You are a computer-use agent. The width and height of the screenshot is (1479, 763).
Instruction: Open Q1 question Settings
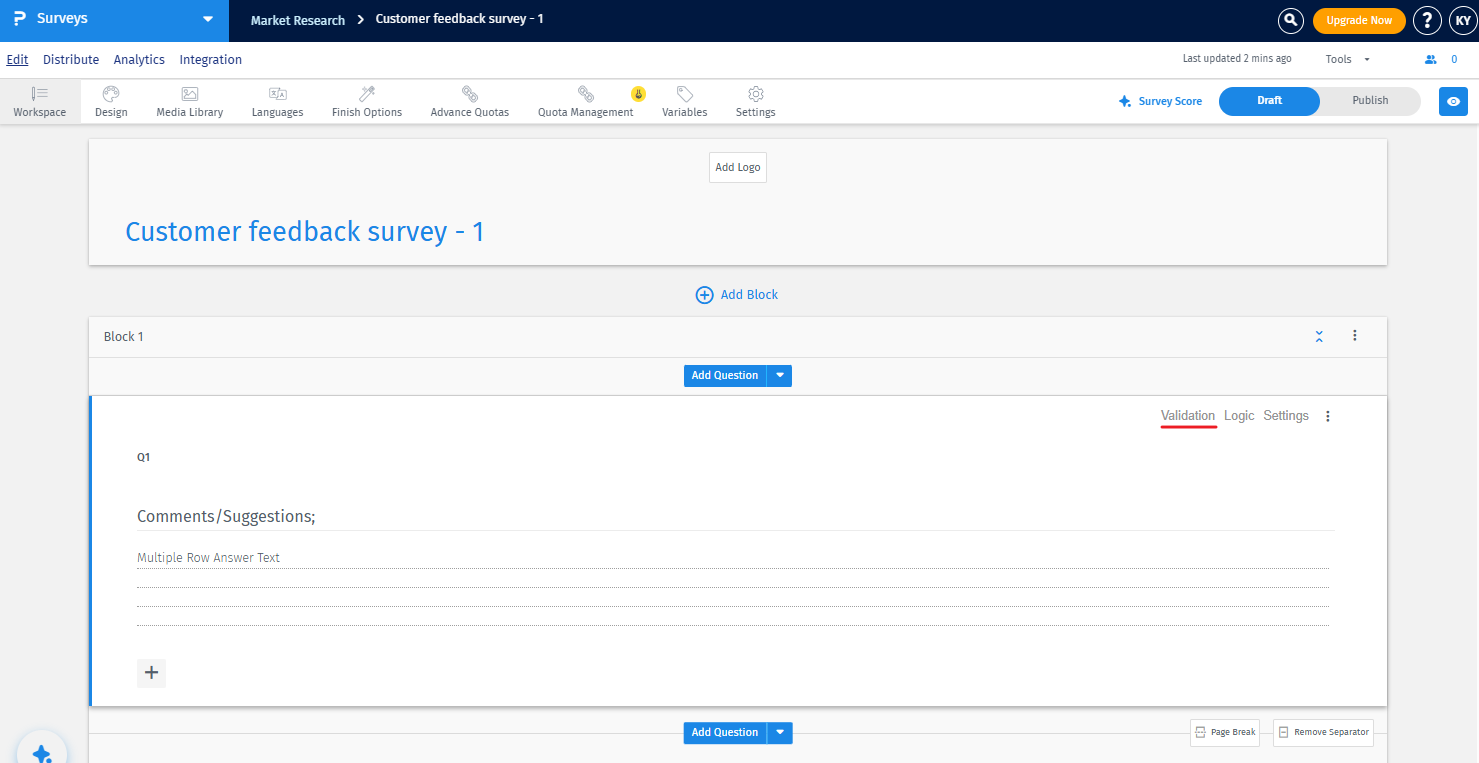pos(1286,416)
